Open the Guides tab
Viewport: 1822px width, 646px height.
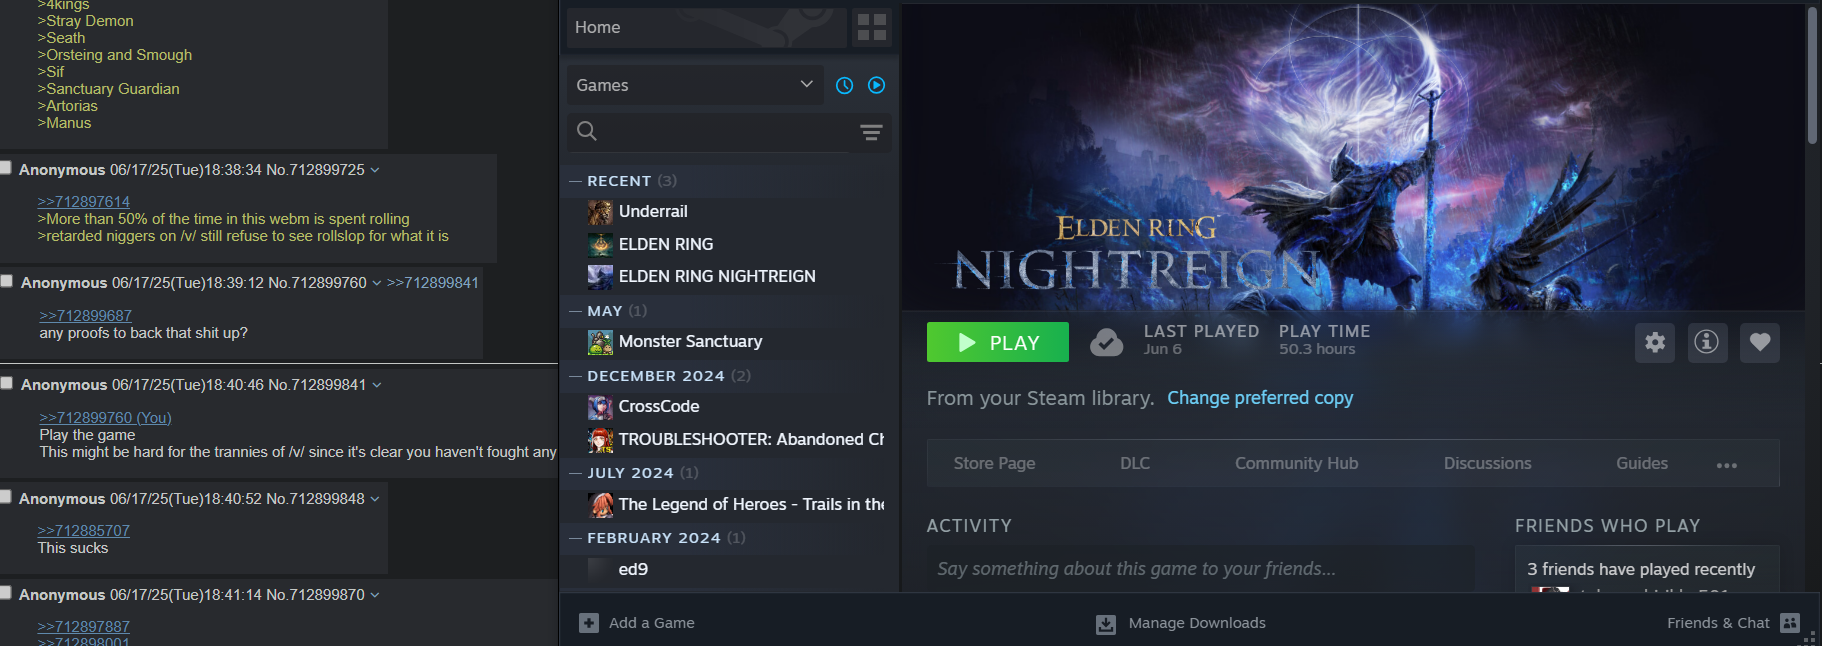click(1642, 463)
